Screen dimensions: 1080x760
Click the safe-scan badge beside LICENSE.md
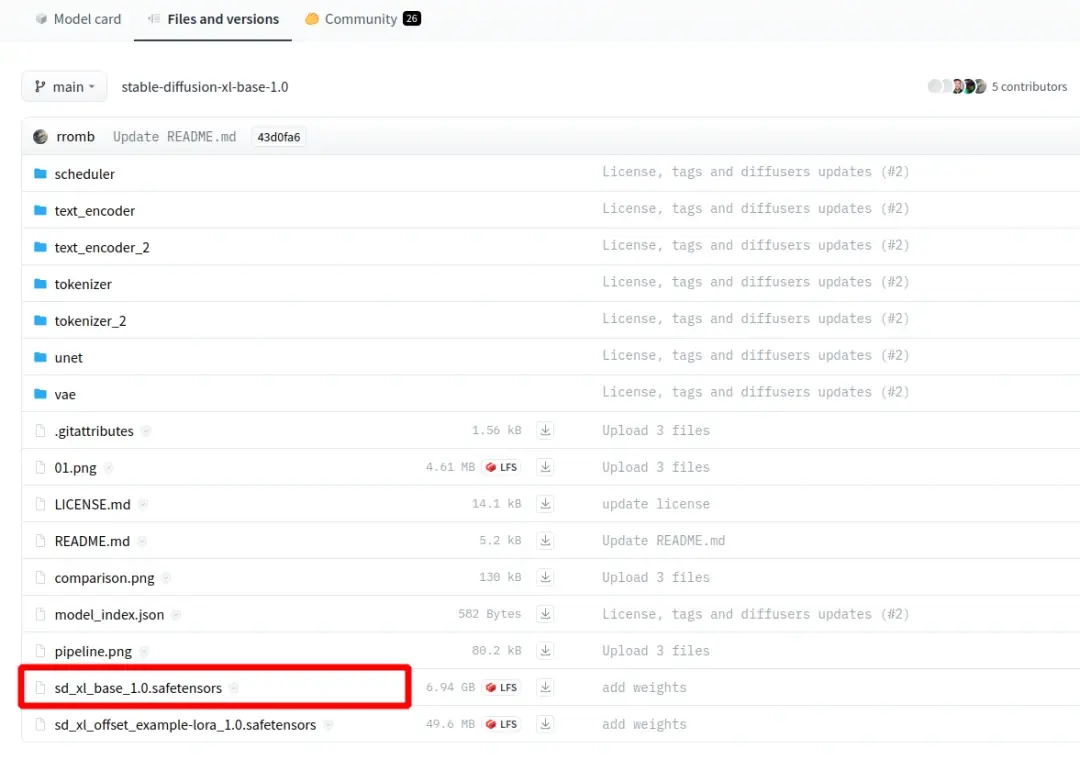coord(143,504)
